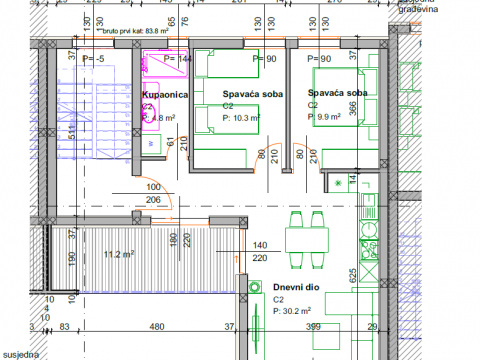Image resolution: width=480 pixels, height=360 pixels.
Task: Select the 480 dimension at bottom
Action: (157, 327)
